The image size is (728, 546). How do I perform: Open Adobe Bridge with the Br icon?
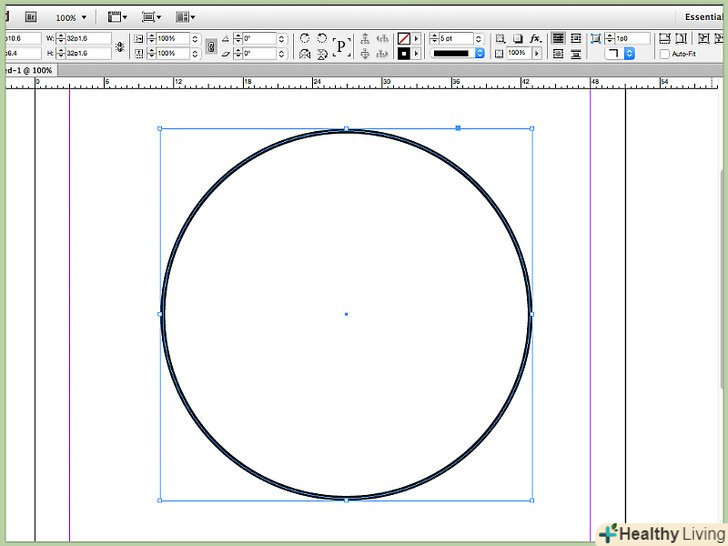30,17
